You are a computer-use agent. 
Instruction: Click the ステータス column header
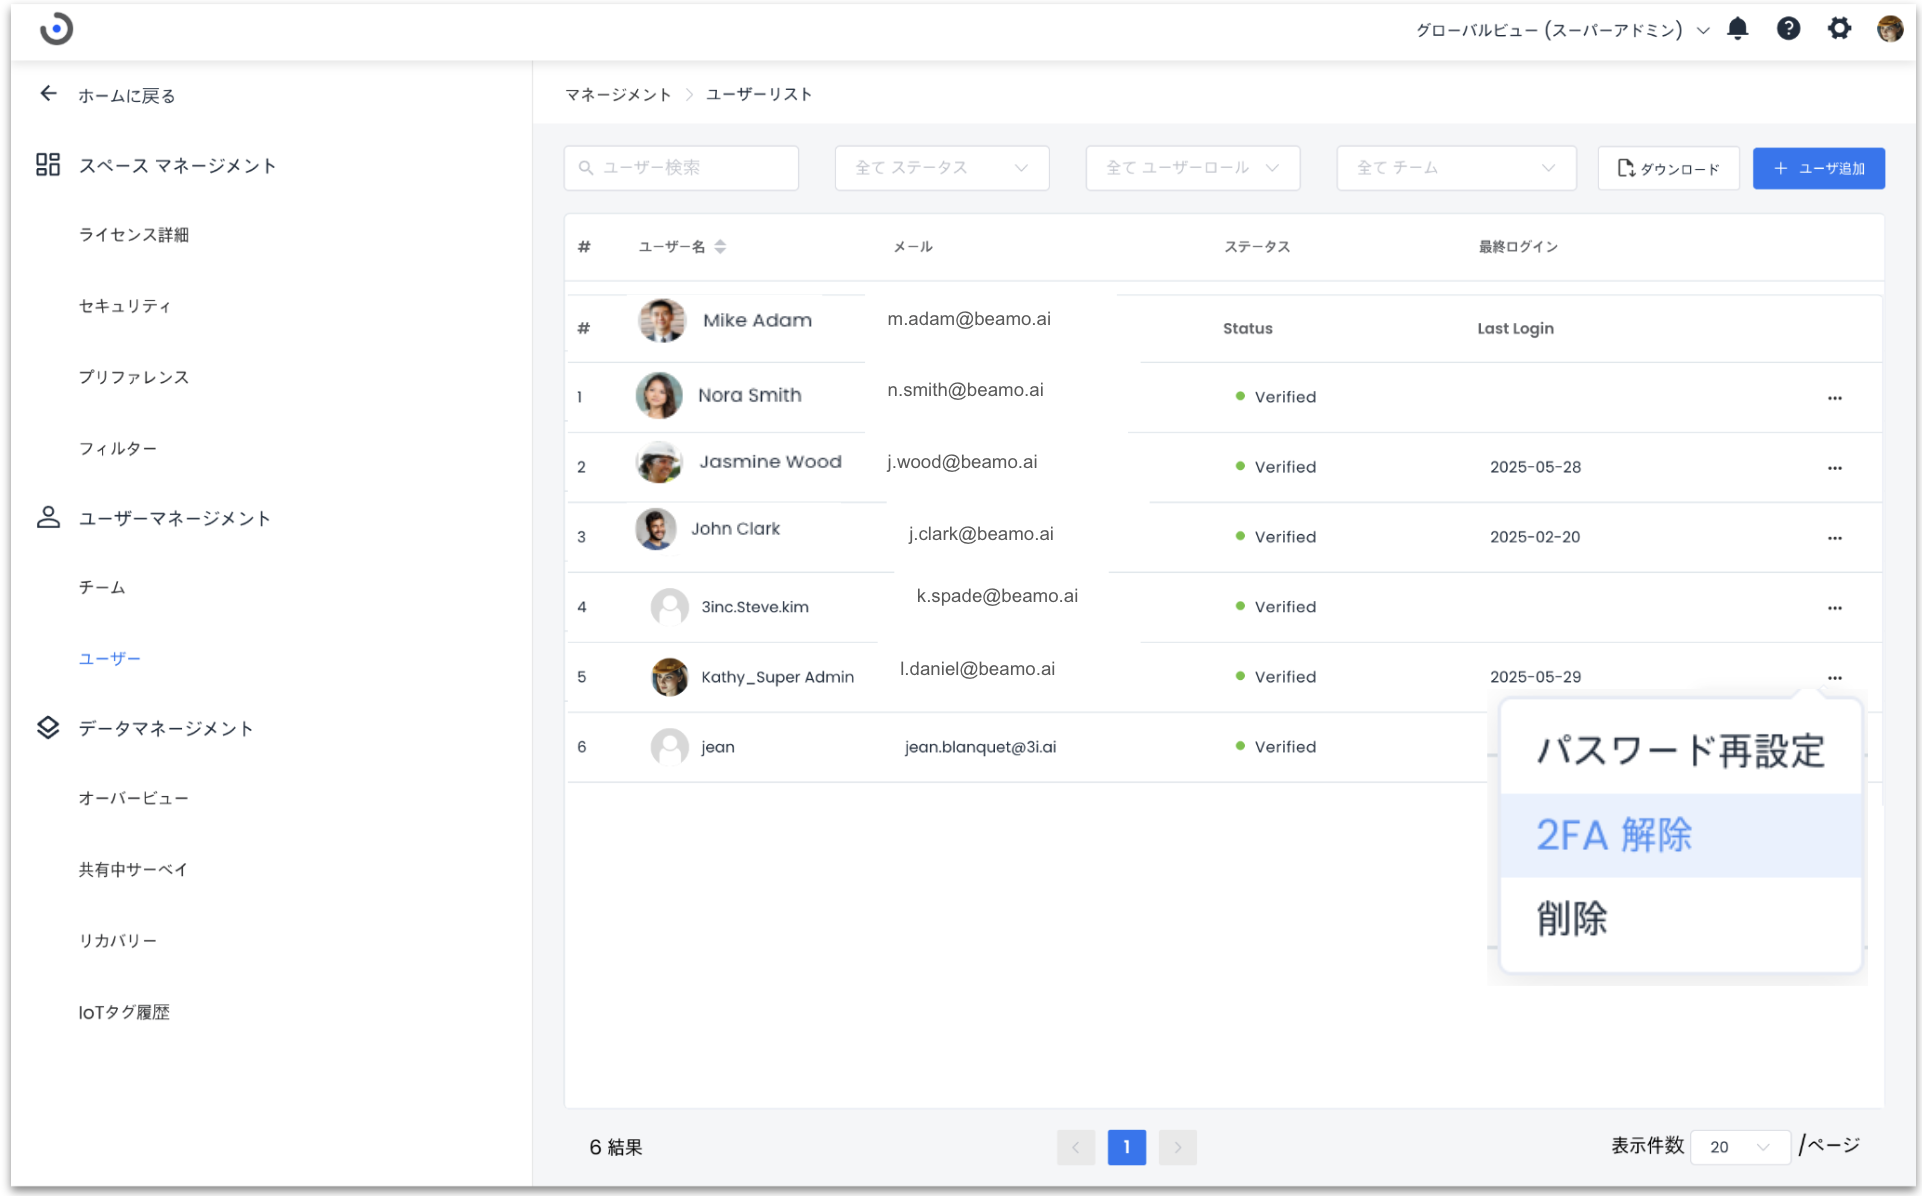pos(1257,247)
